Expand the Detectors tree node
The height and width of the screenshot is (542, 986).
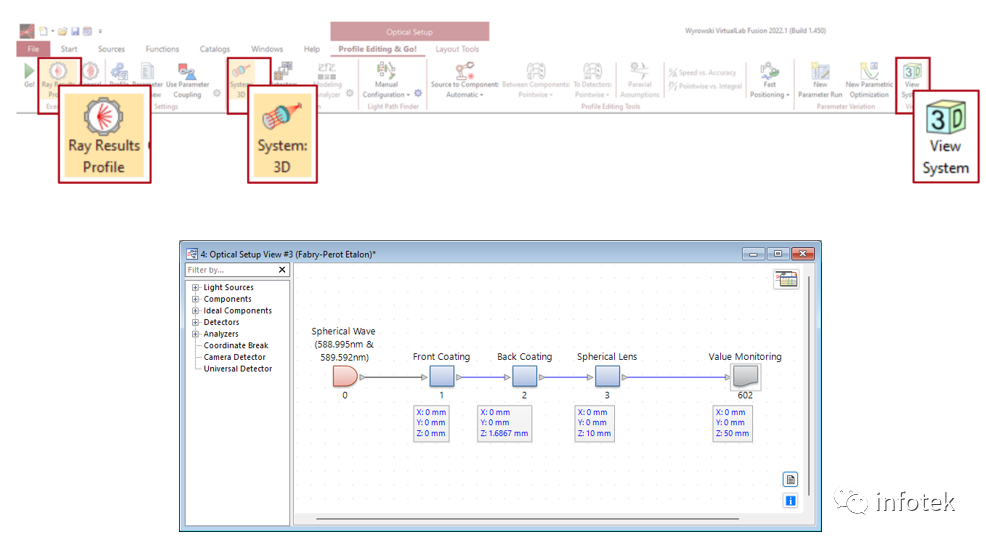point(195,322)
